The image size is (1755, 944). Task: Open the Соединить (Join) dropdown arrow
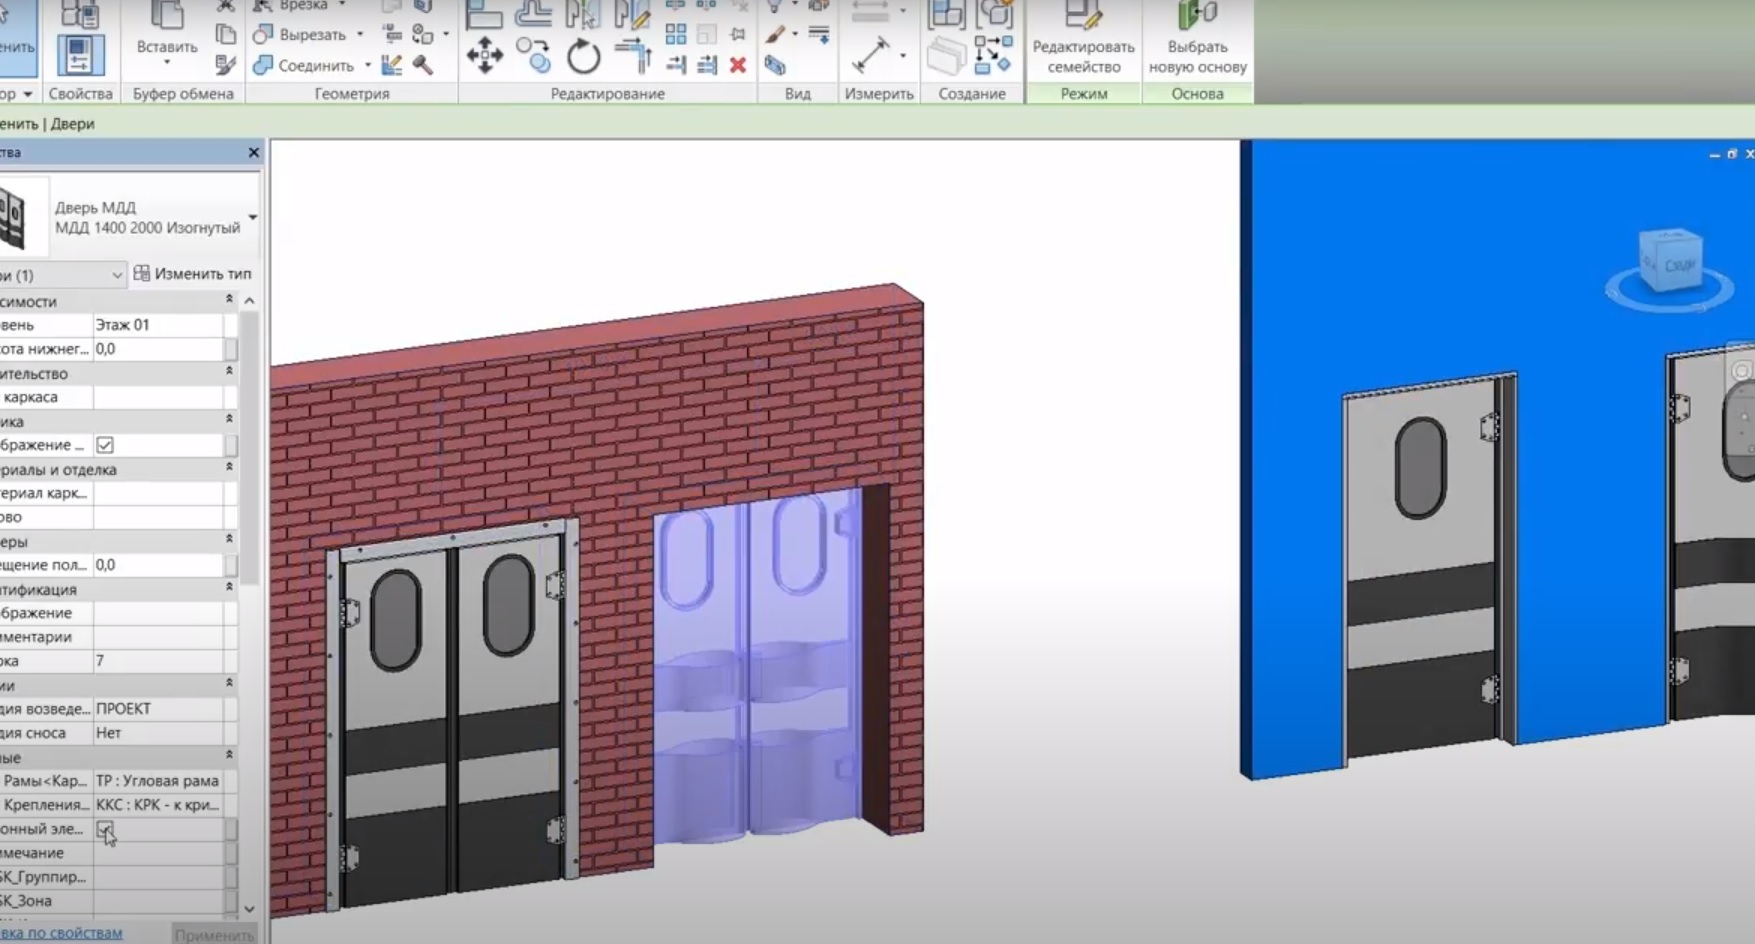click(367, 66)
